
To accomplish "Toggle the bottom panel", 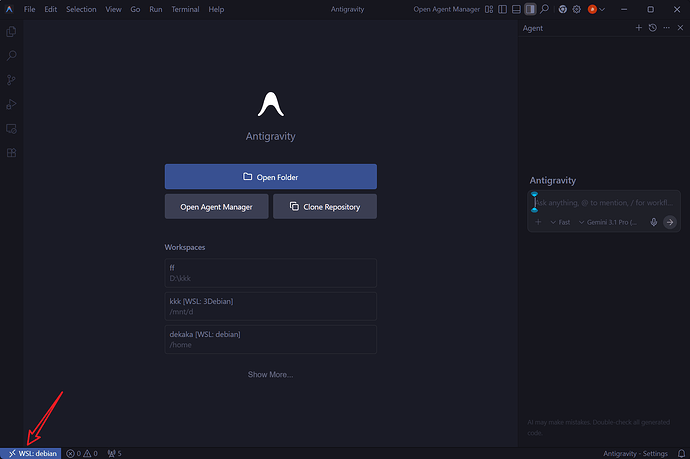I will coord(516,9).
